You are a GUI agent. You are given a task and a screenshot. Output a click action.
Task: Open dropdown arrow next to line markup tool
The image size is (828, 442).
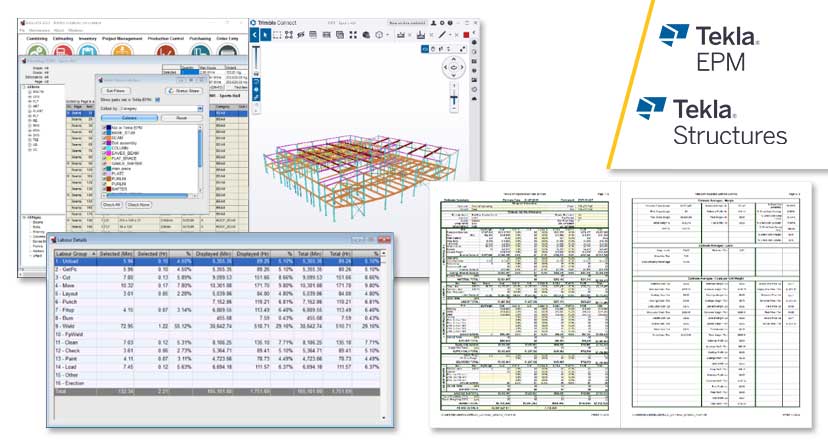pos(450,35)
